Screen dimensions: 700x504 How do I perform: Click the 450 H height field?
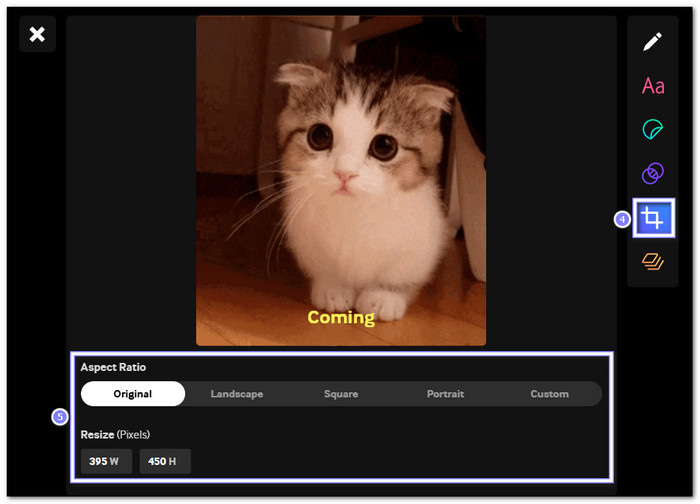tap(165, 461)
